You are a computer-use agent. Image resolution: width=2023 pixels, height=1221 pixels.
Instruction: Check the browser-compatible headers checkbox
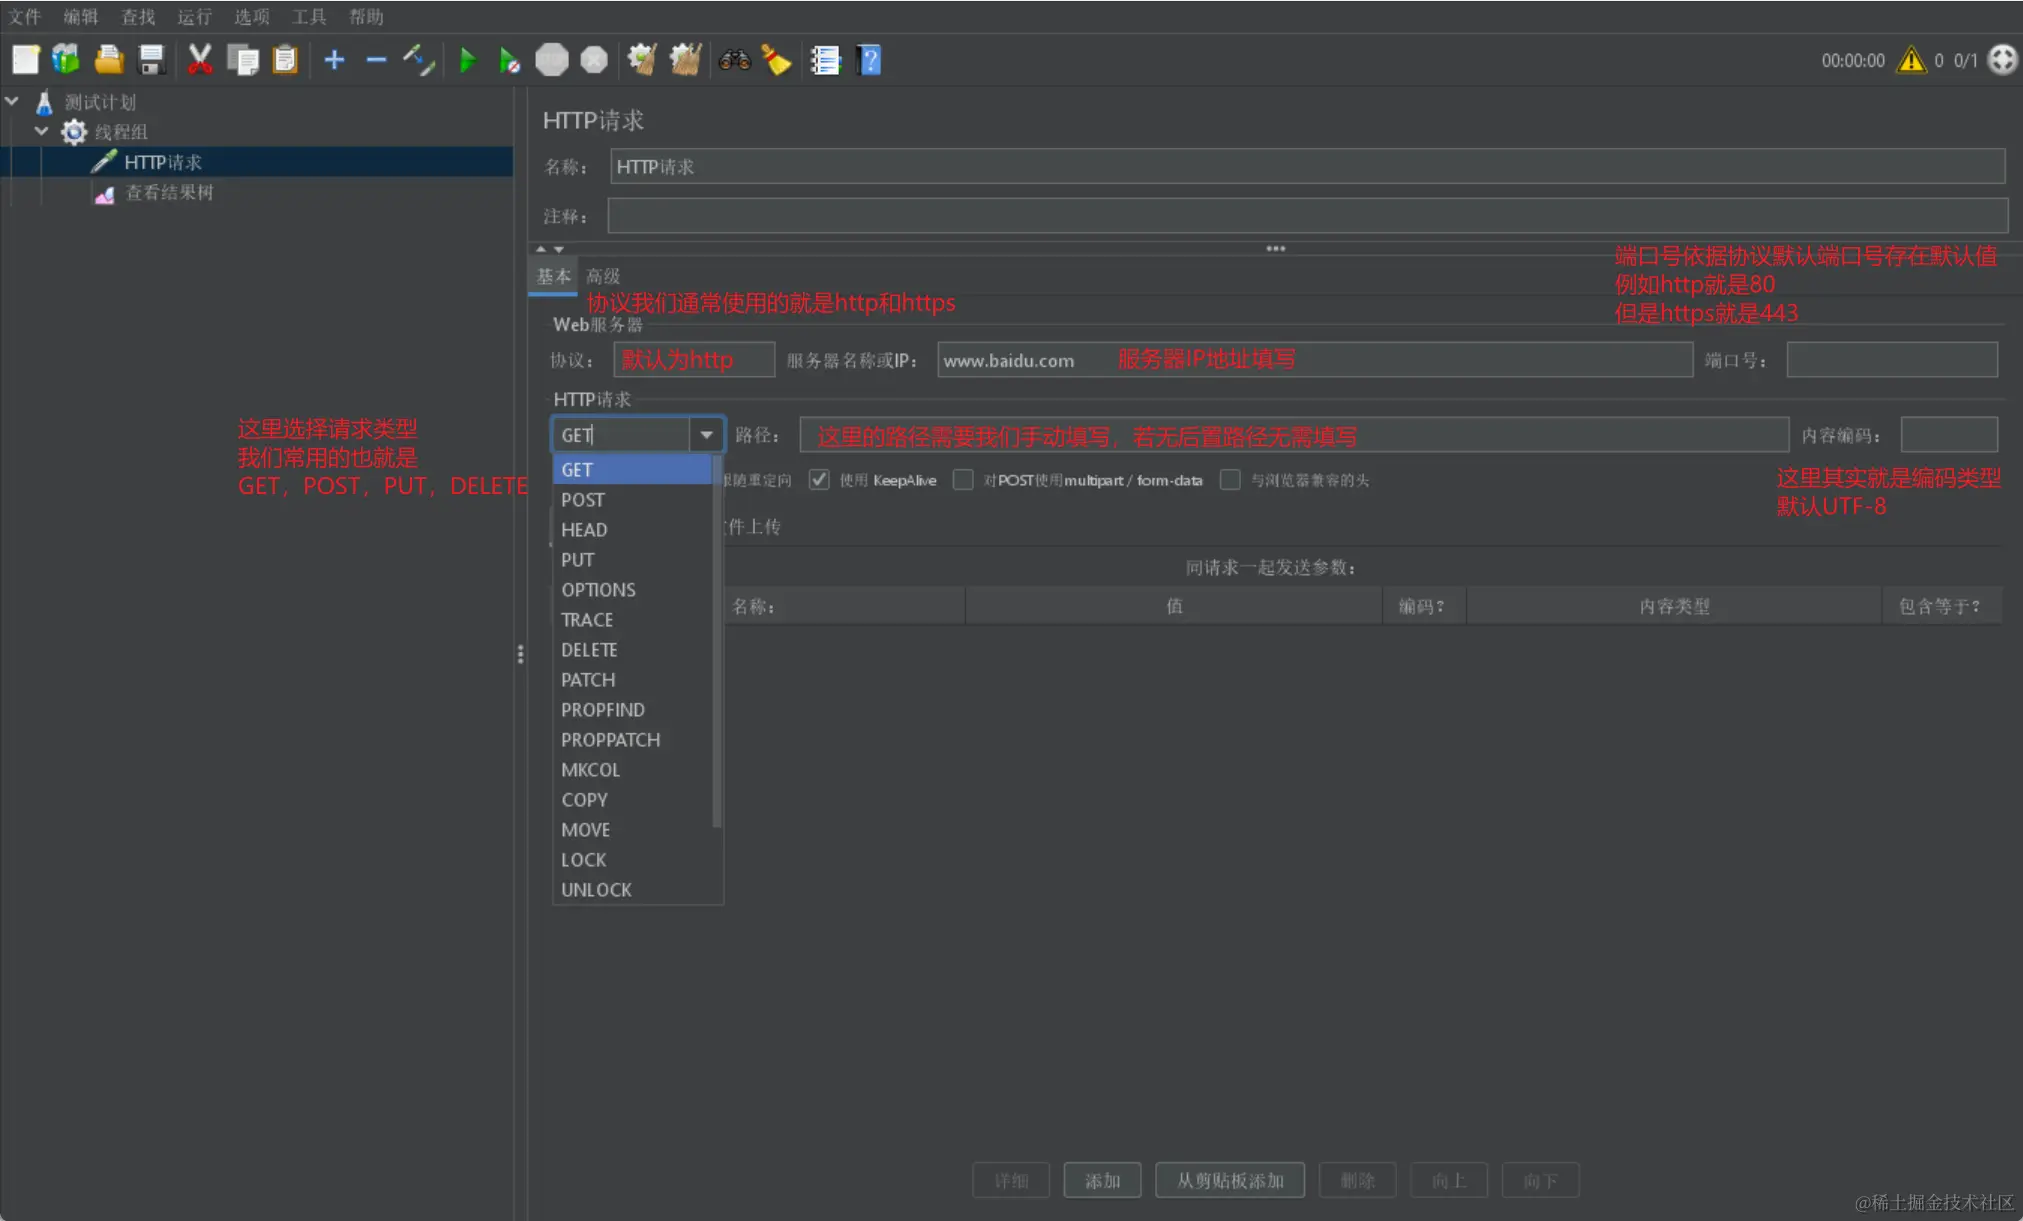click(1230, 480)
